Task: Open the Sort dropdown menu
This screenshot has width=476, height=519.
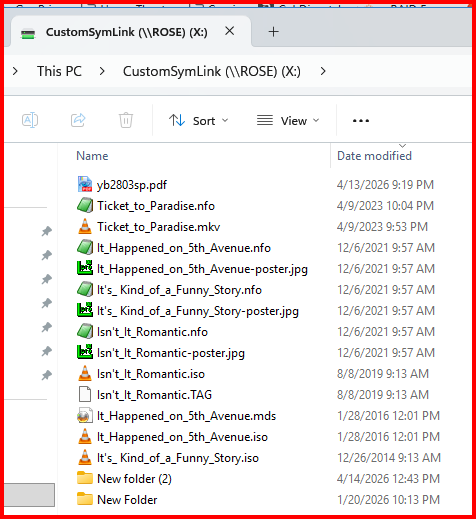Action: pos(199,121)
